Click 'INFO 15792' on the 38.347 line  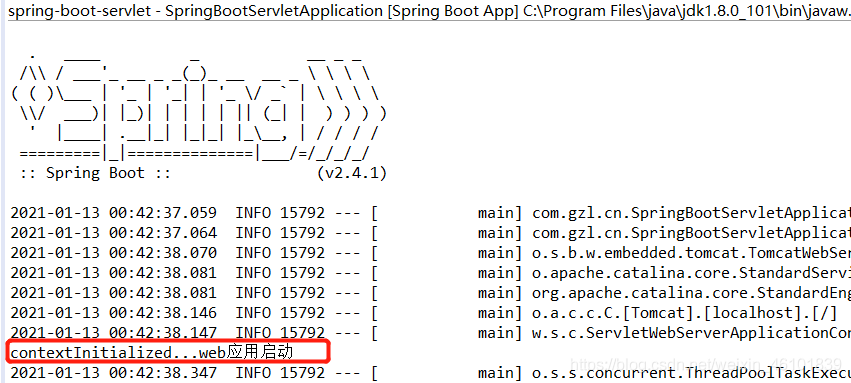(280, 373)
